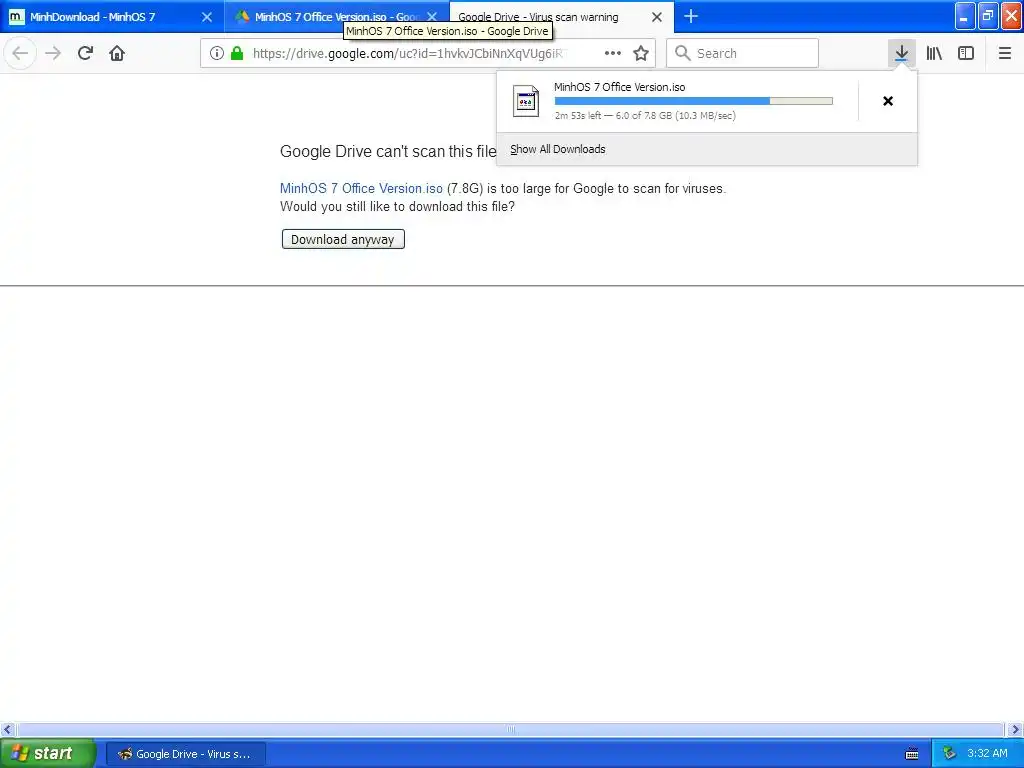This screenshot has height=768, width=1024.
Task: Close the MinhOS 7 Office Version.iso Drive tab
Action: click(432, 17)
